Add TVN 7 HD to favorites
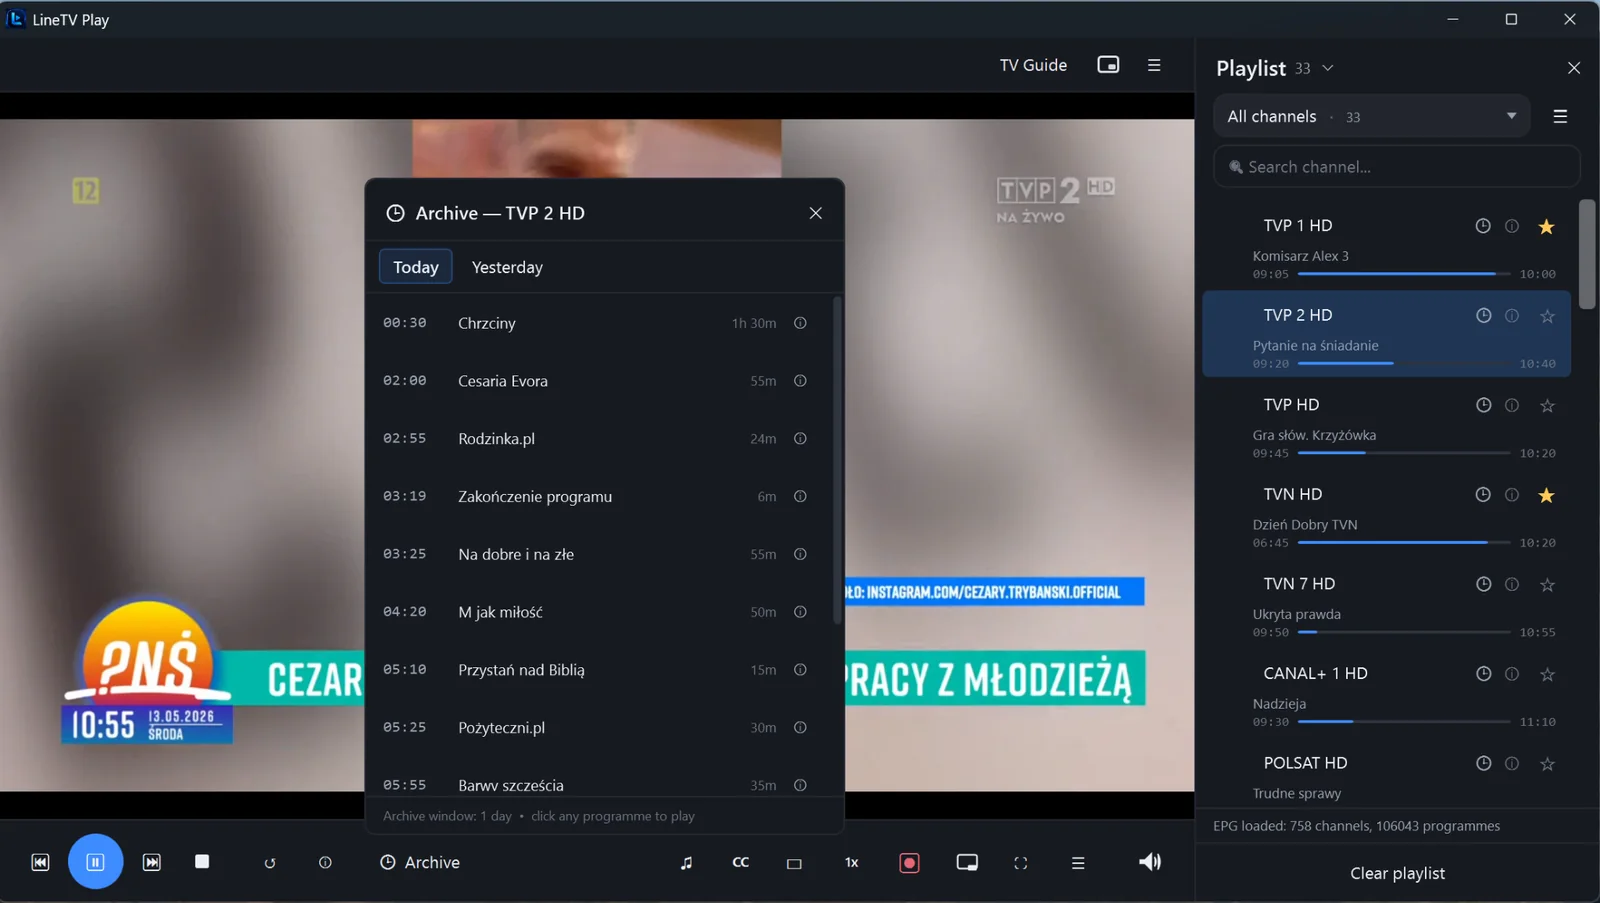The width and height of the screenshot is (1600, 903). click(1547, 584)
